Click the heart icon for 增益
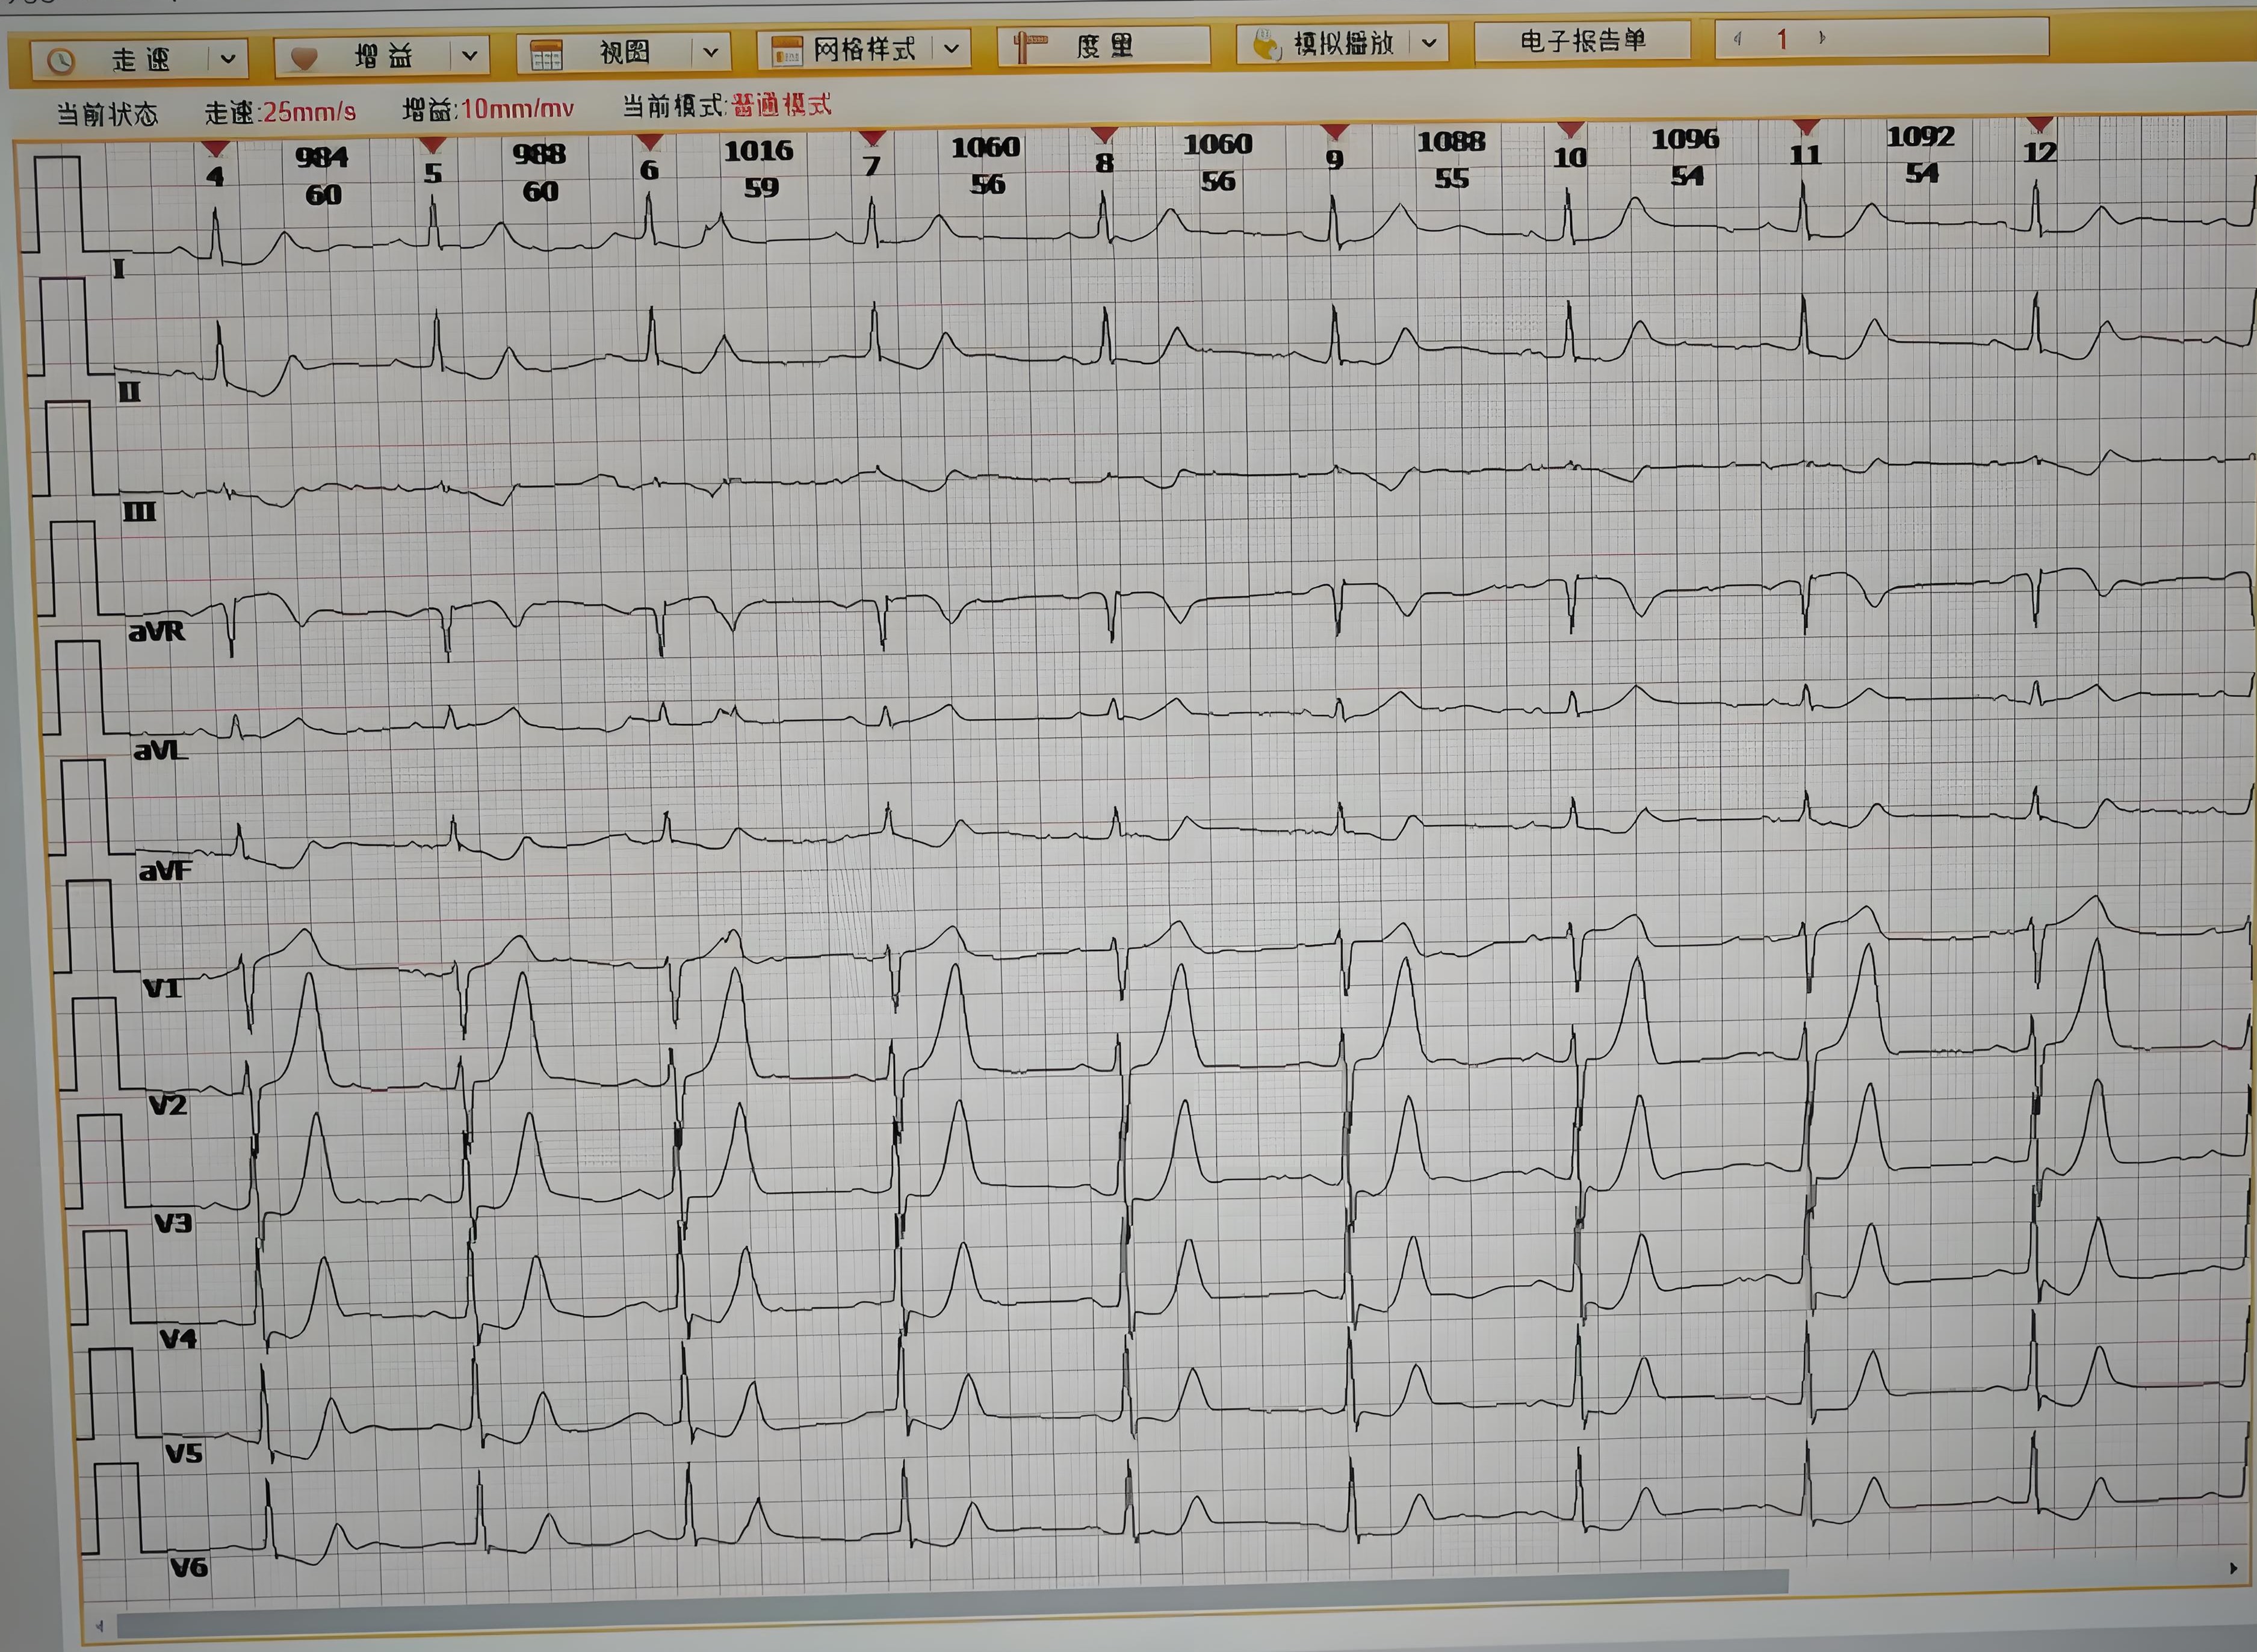Viewport: 2257px width, 1652px height. [x=303, y=58]
